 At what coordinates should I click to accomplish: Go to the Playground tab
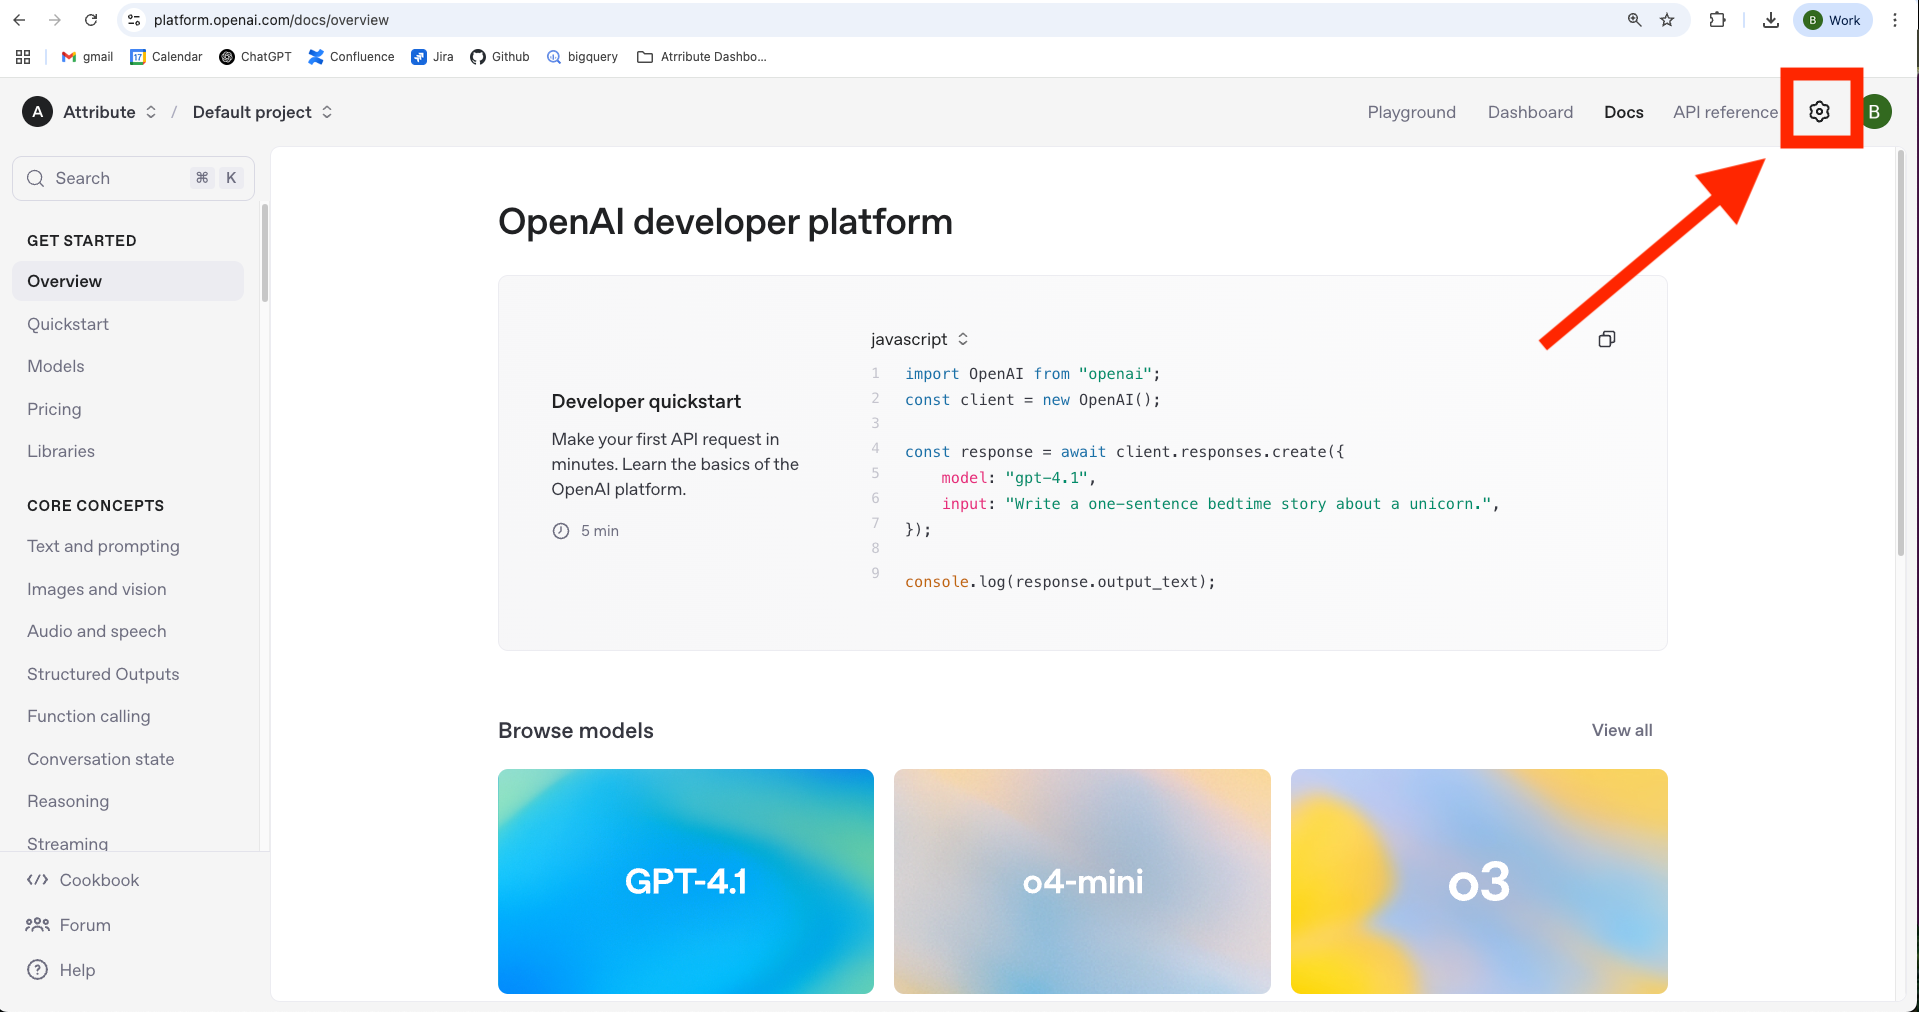tap(1411, 112)
